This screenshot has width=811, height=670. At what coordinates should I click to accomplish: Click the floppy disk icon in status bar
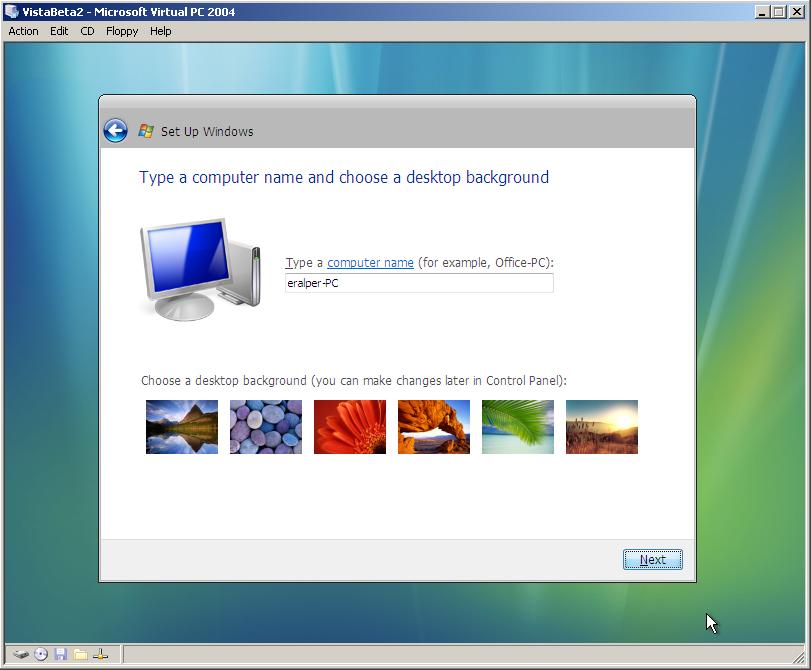click(61, 654)
